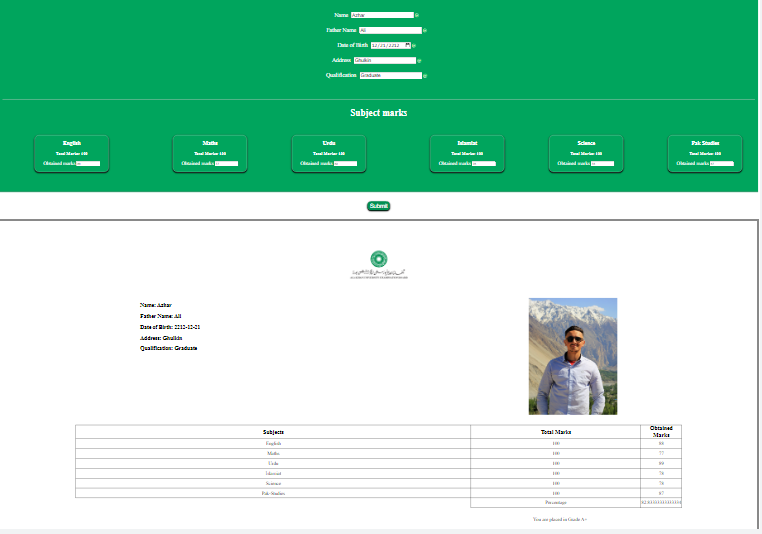Click the Date of Birth date field
This screenshot has height=534, width=762.
(x=390, y=45)
